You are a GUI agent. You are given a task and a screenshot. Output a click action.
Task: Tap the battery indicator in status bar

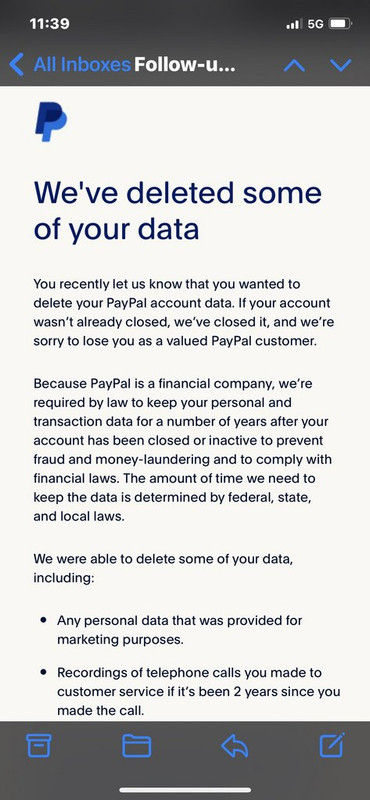(x=340, y=24)
